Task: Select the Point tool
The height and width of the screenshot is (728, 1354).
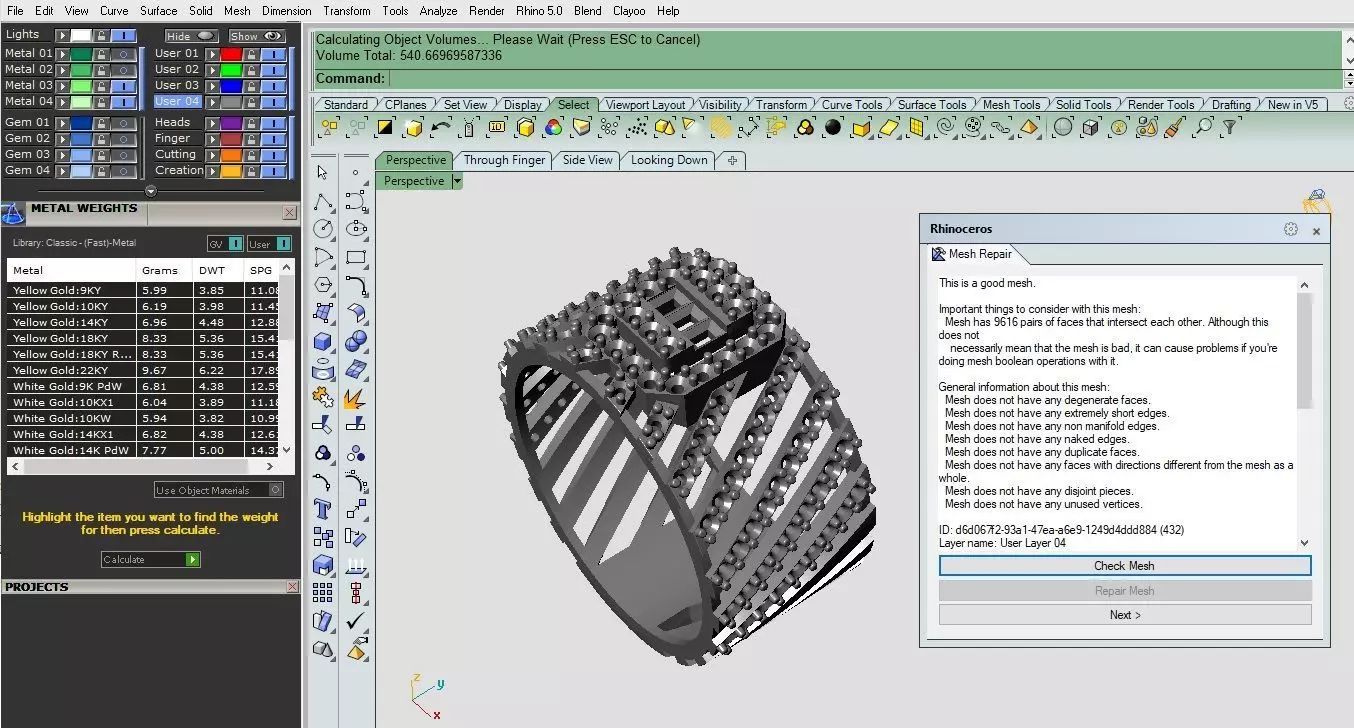Action: coord(356,173)
